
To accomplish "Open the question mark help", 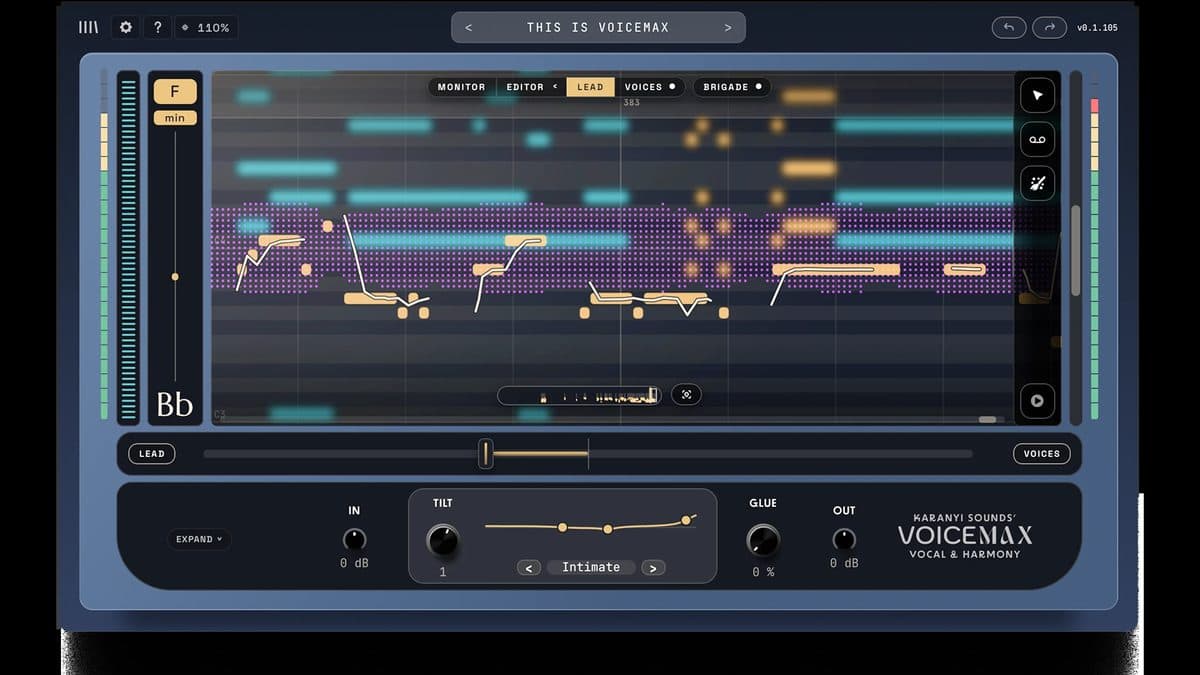I will pyautogui.click(x=157, y=27).
